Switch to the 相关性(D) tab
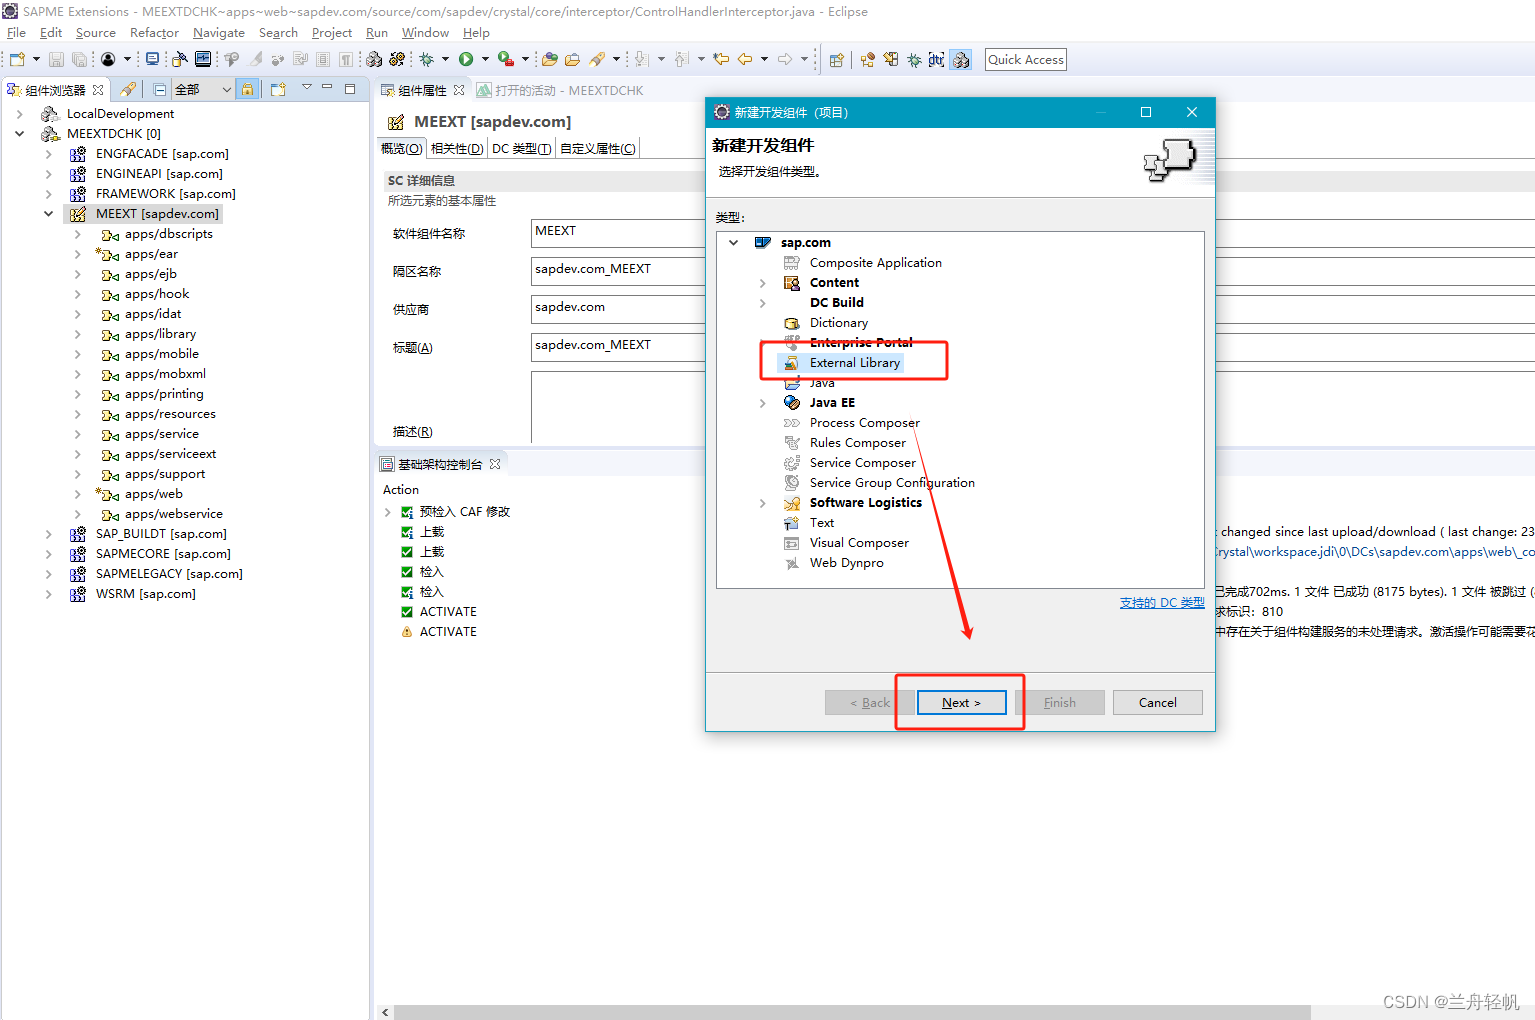 pos(457,149)
